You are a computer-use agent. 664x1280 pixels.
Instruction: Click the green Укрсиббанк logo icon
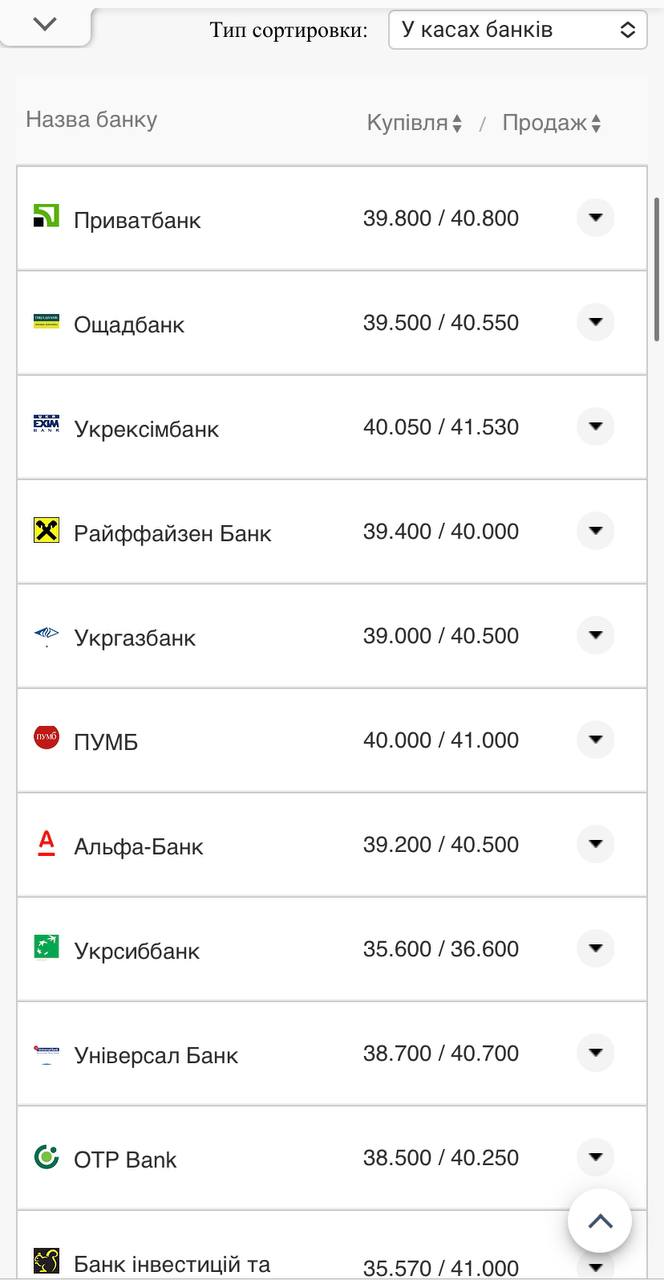click(x=46, y=947)
